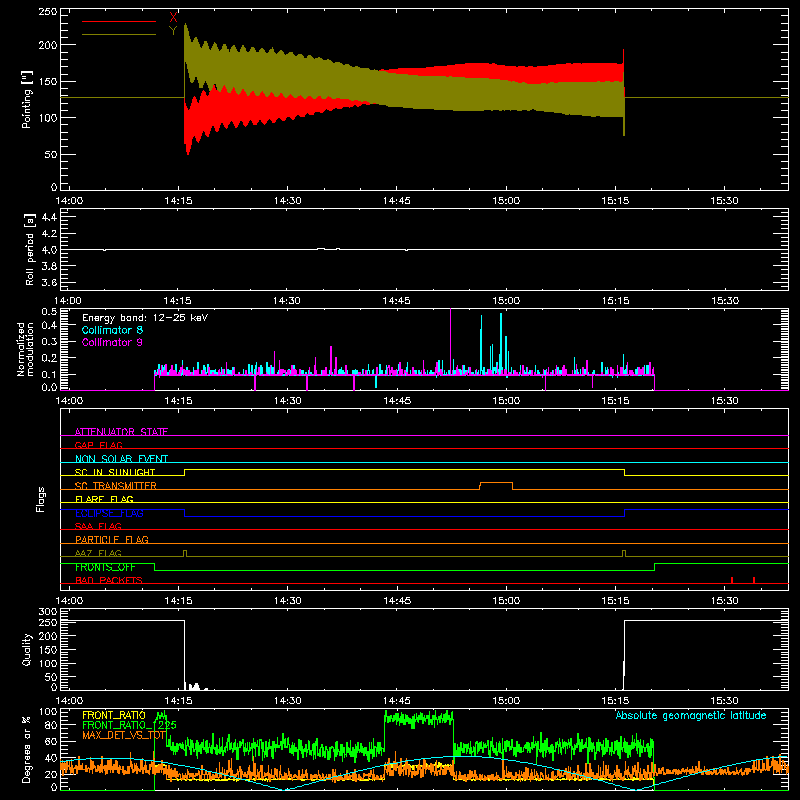Viewport: 800px width, 800px height.
Task: Click the AAZ_FLAG pulse near 14:15
Action: point(185,553)
